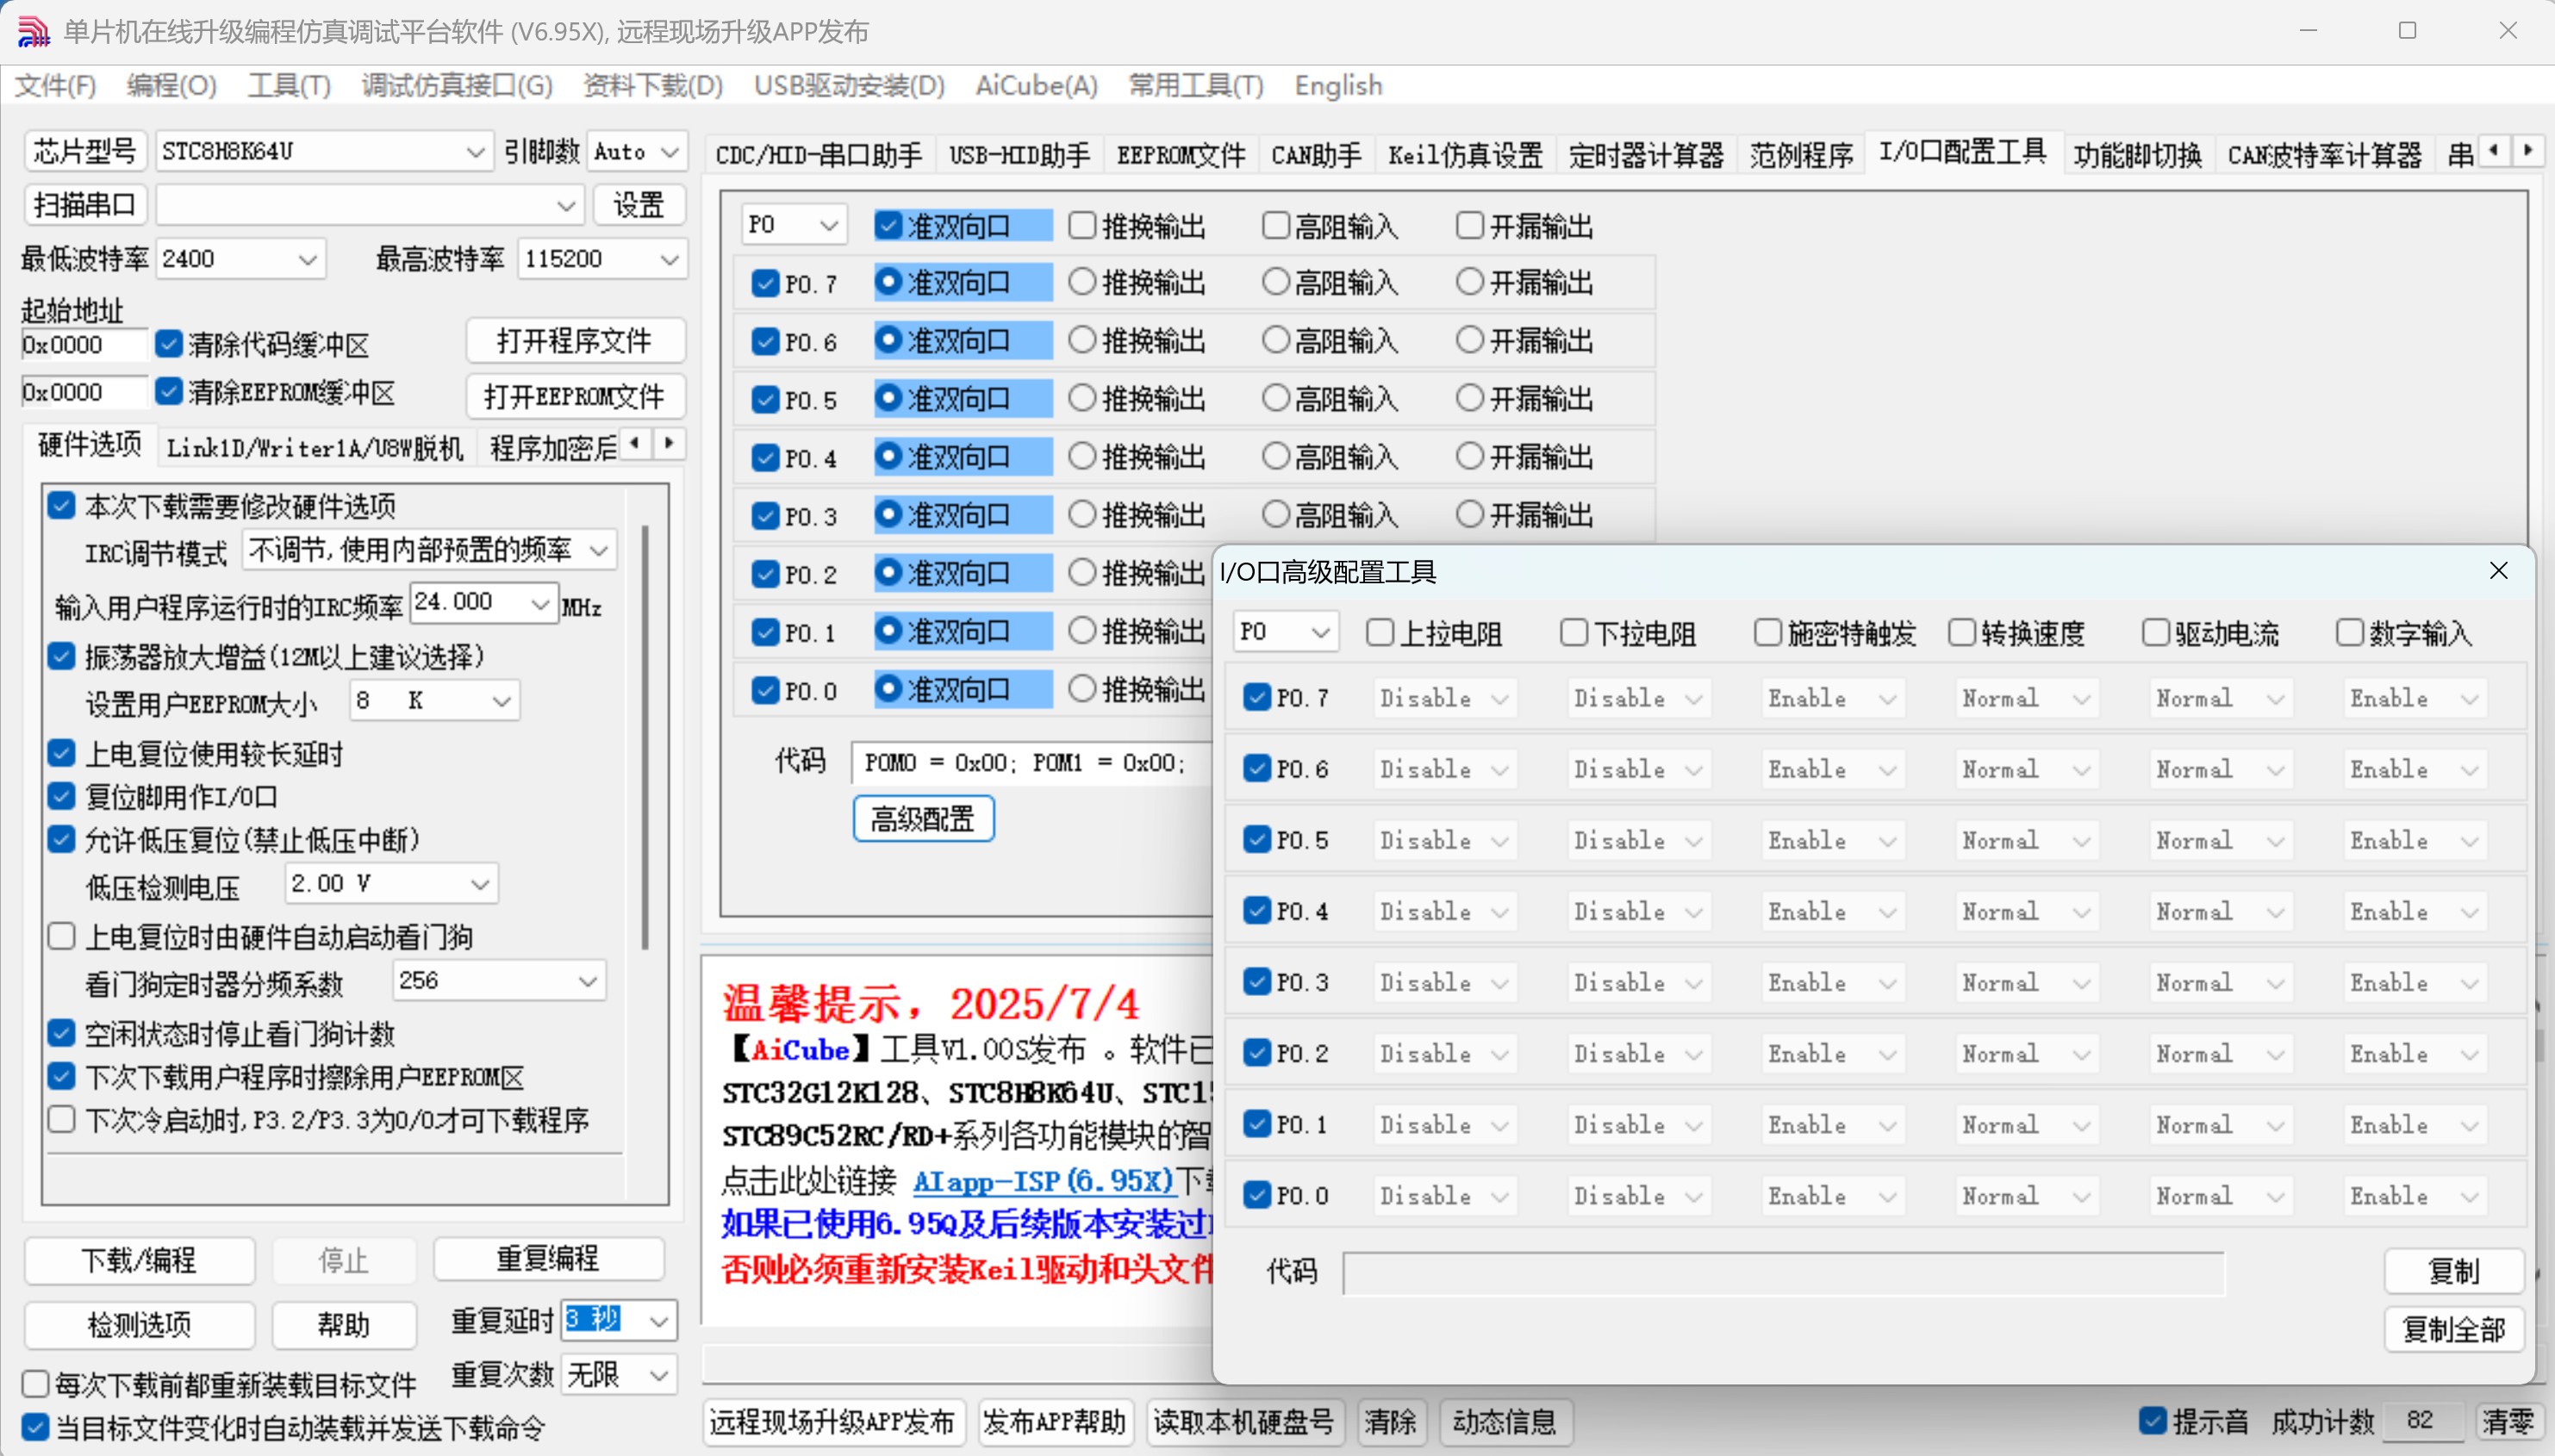
Task: Click the app logo icon in title bar
Action: (33, 31)
